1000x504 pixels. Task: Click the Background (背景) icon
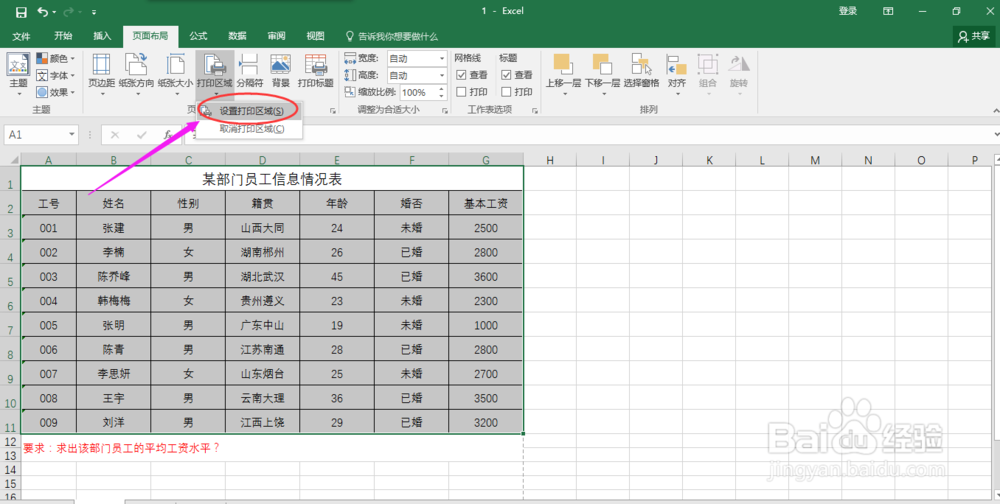tap(281, 71)
